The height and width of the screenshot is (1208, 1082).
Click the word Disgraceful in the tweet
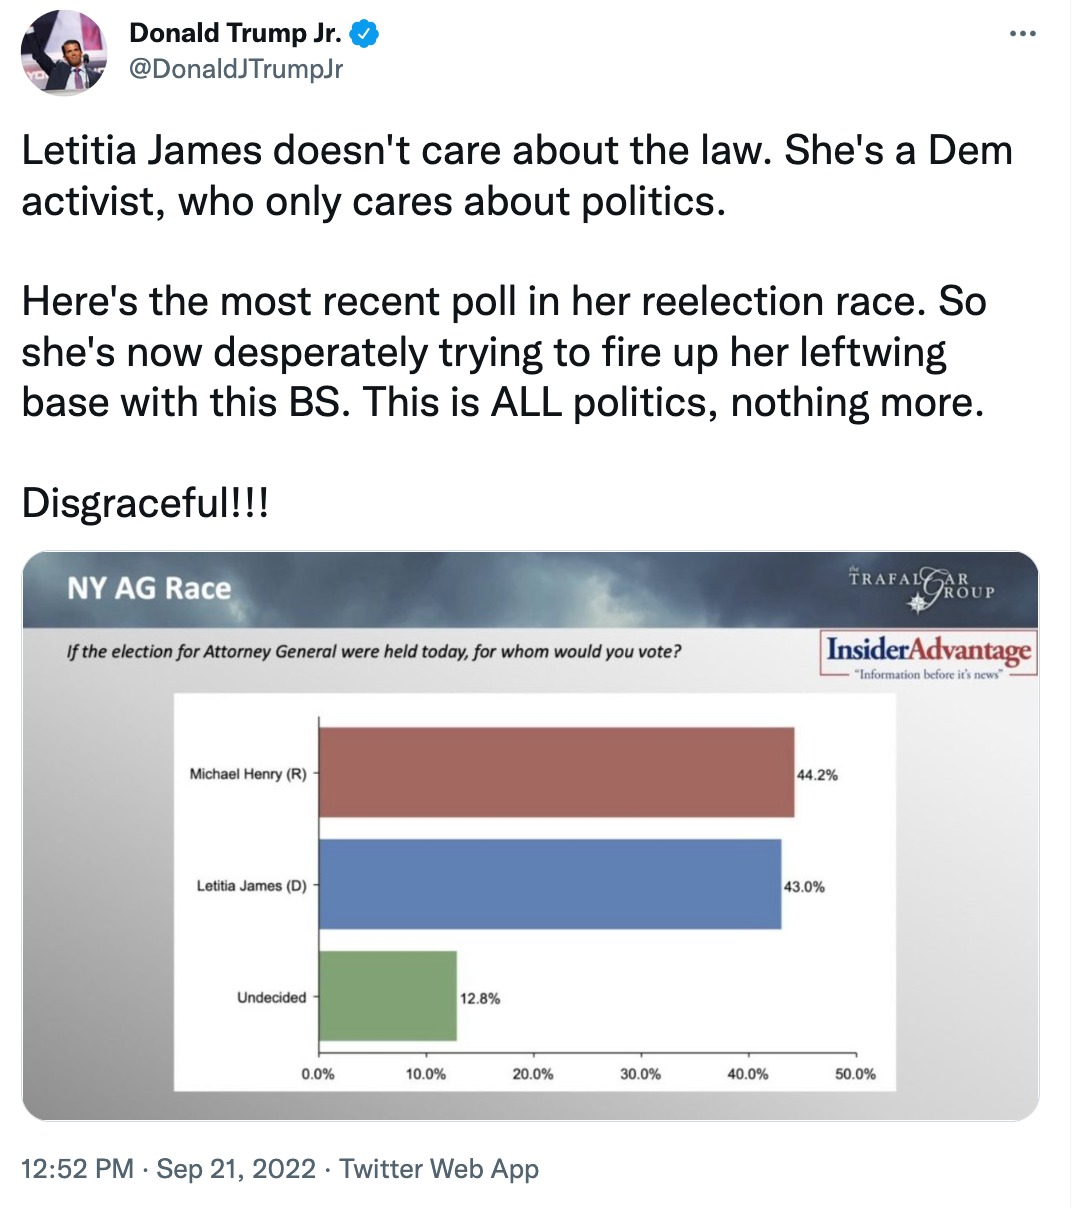[x=126, y=503]
